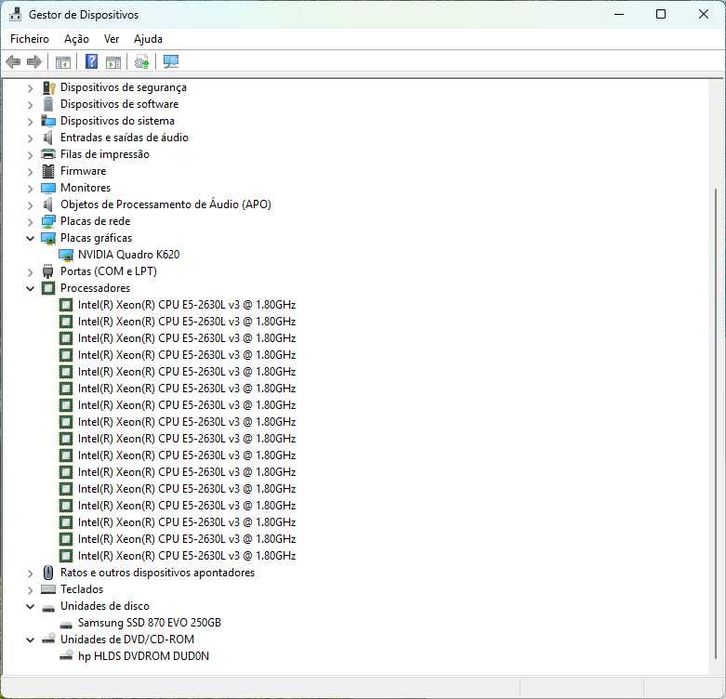Select the Unidades de disco label
Viewport: 726px width, 699px height.
(x=105, y=606)
